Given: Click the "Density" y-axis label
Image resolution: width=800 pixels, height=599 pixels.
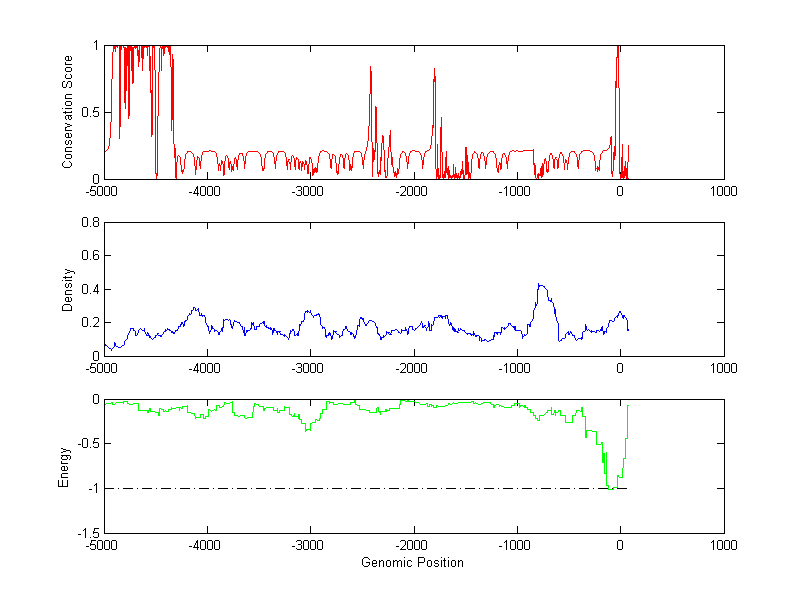Looking at the screenshot, I should (x=68, y=289).
